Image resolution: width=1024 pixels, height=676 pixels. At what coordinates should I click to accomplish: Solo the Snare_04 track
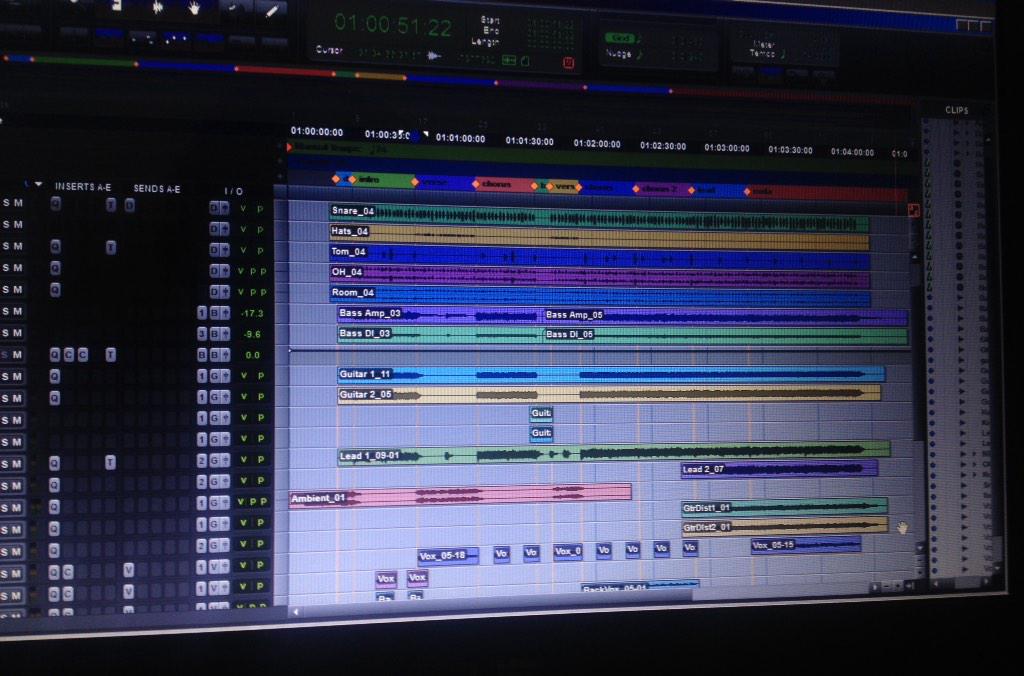pos(5,206)
